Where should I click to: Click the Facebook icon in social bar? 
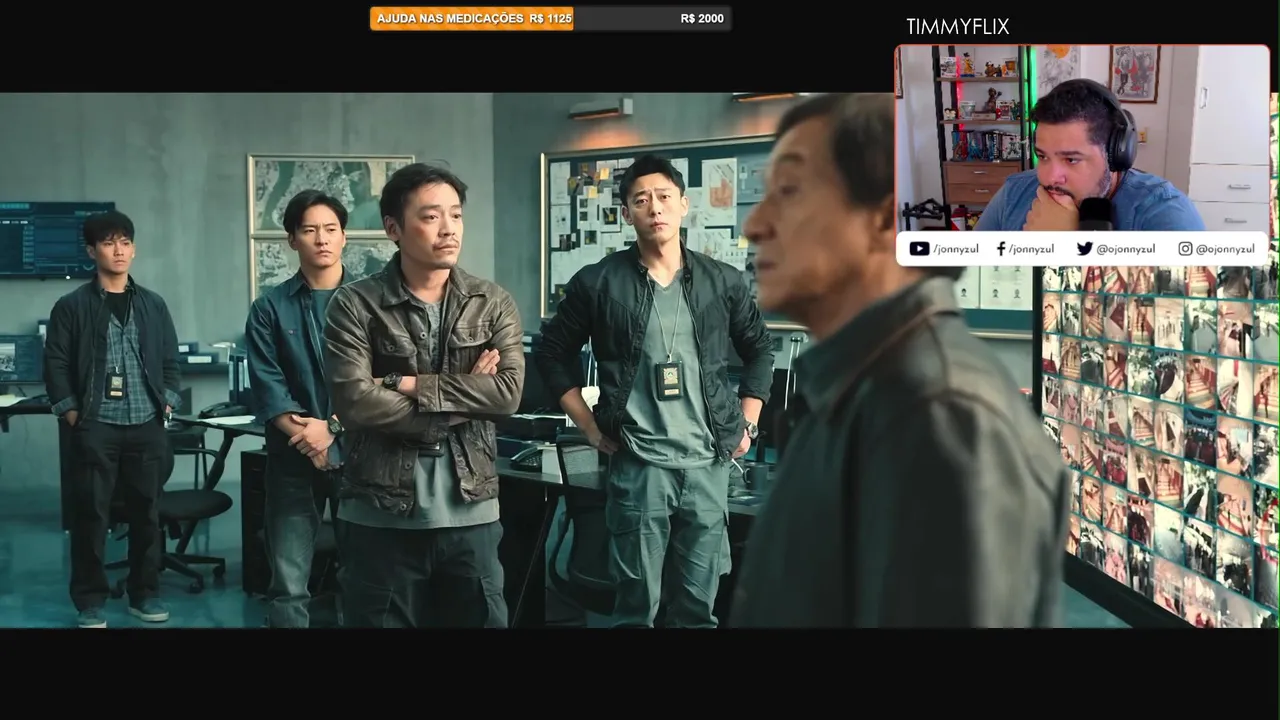click(1000, 249)
